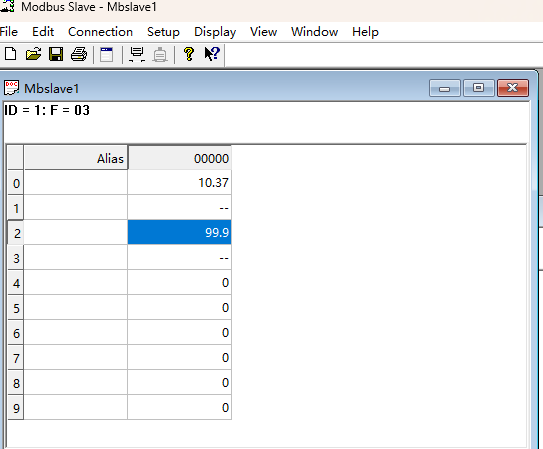
Task: Activate the context help arrow icon
Action: point(212,54)
